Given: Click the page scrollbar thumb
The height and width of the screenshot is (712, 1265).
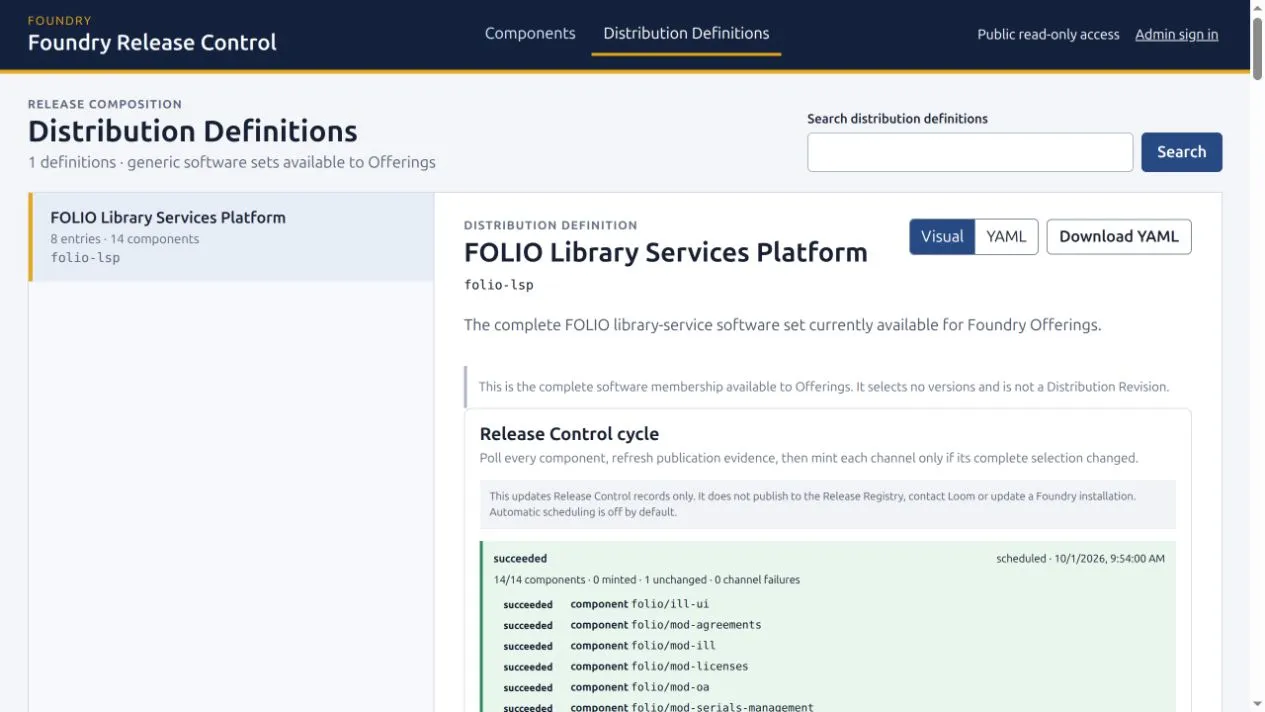Looking at the screenshot, I should [x=1257, y=48].
